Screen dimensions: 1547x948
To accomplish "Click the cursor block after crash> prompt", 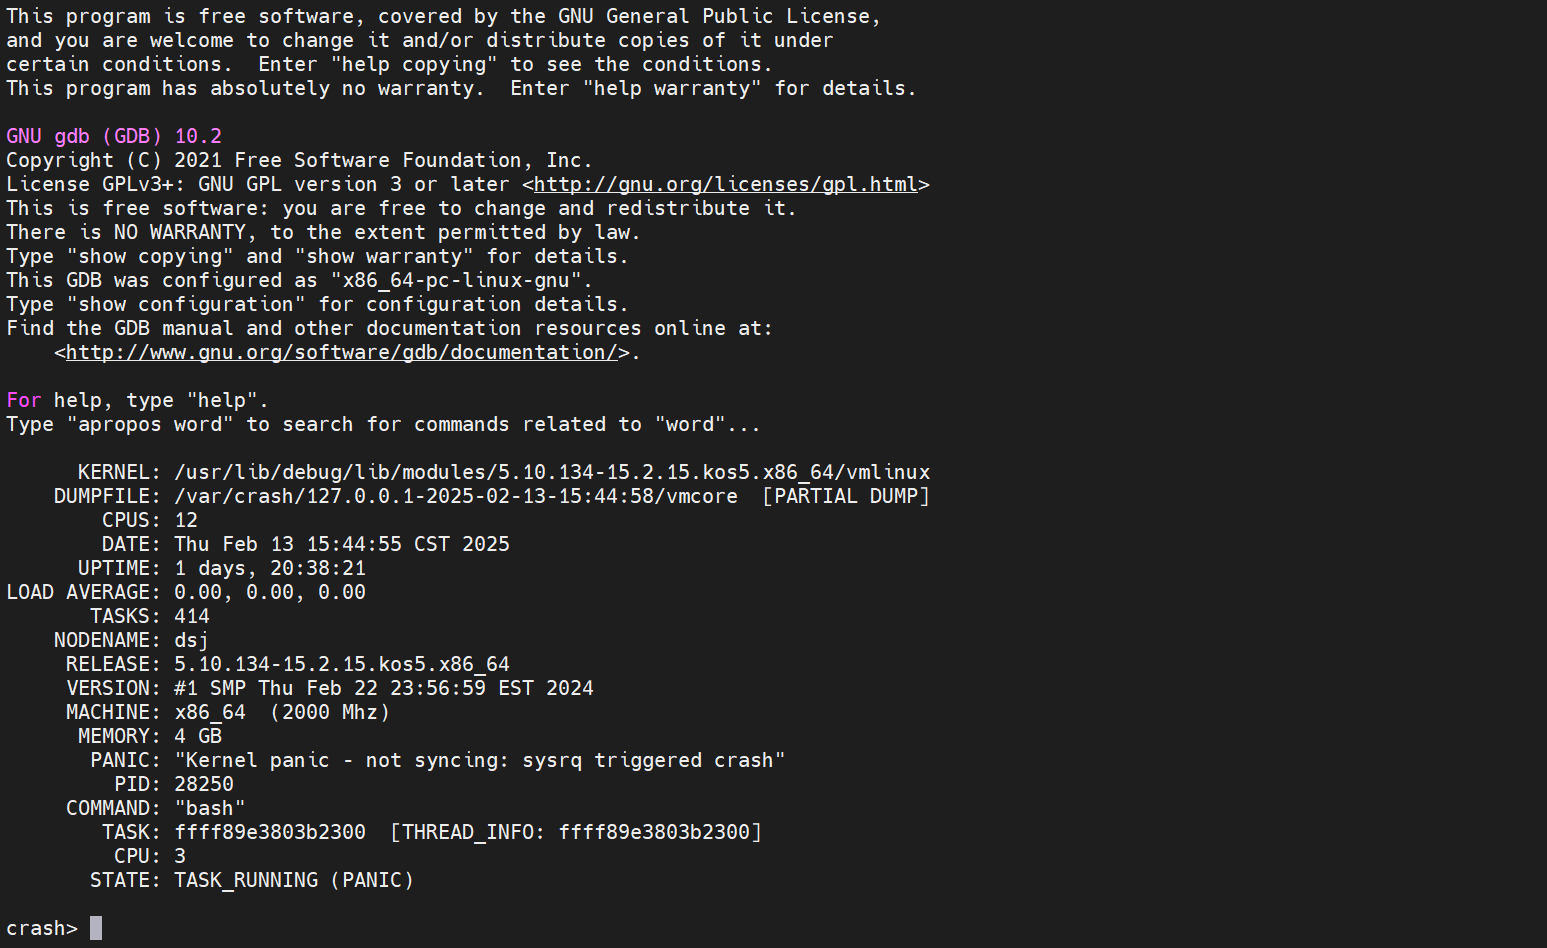I will click(x=96, y=928).
